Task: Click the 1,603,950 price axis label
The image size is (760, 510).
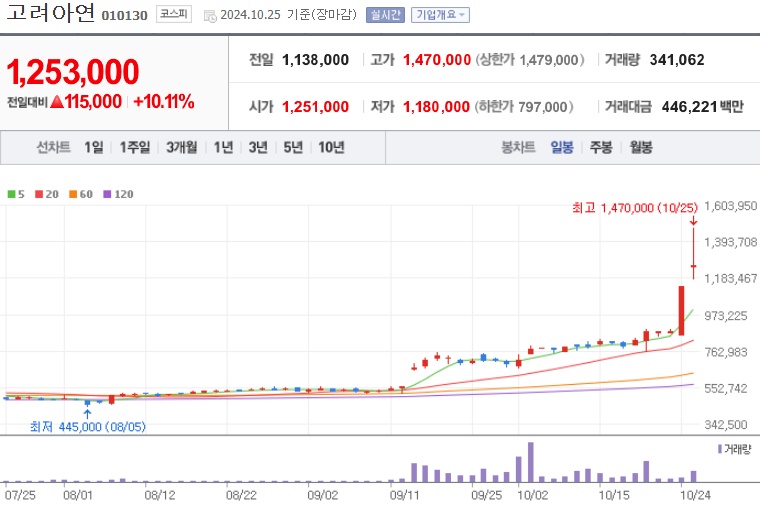Action: (x=730, y=206)
